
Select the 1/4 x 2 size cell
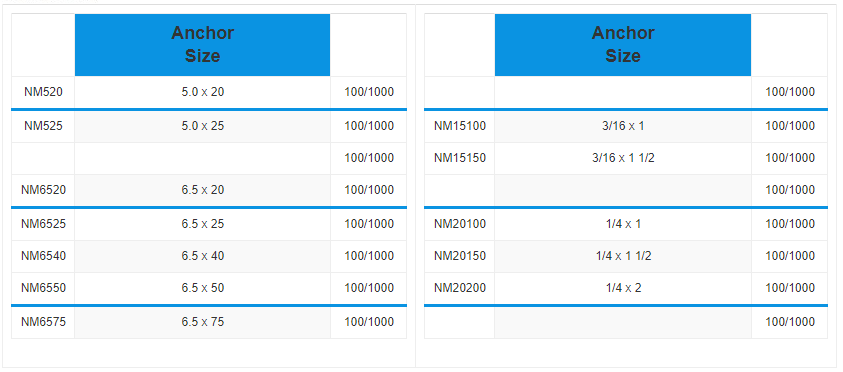623,288
